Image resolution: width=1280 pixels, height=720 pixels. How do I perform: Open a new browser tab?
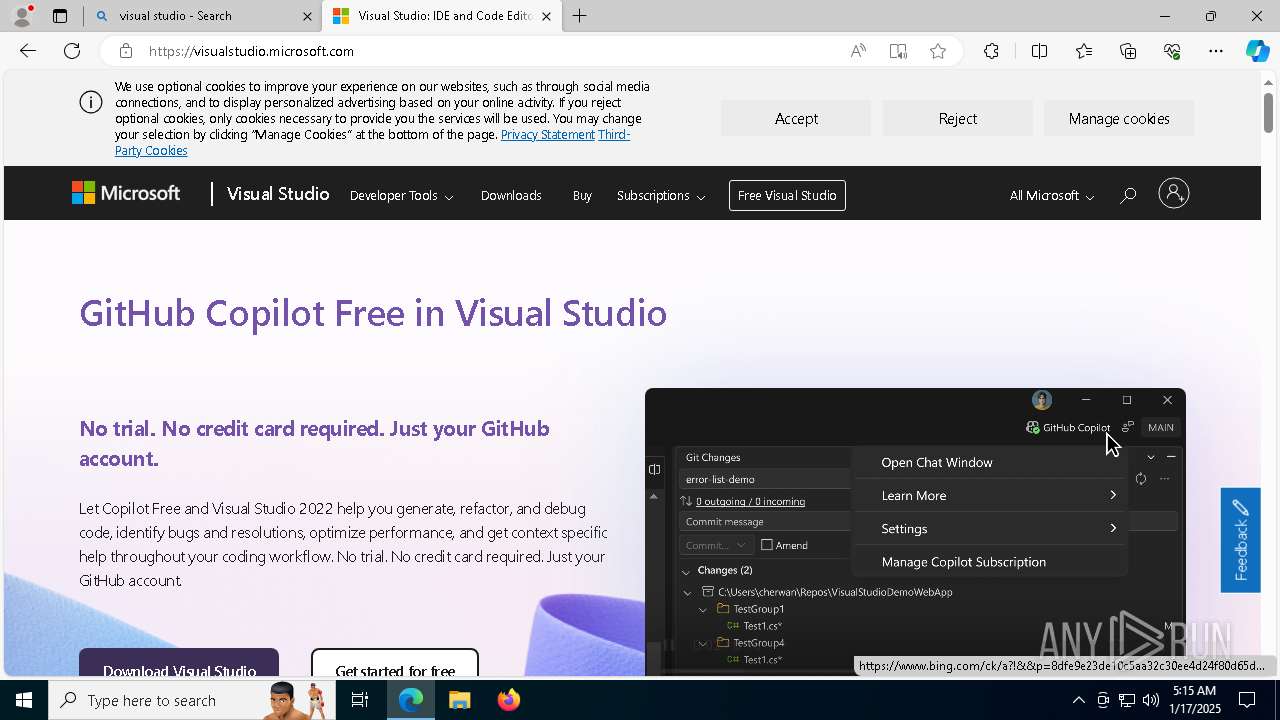[x=580, y=16]
